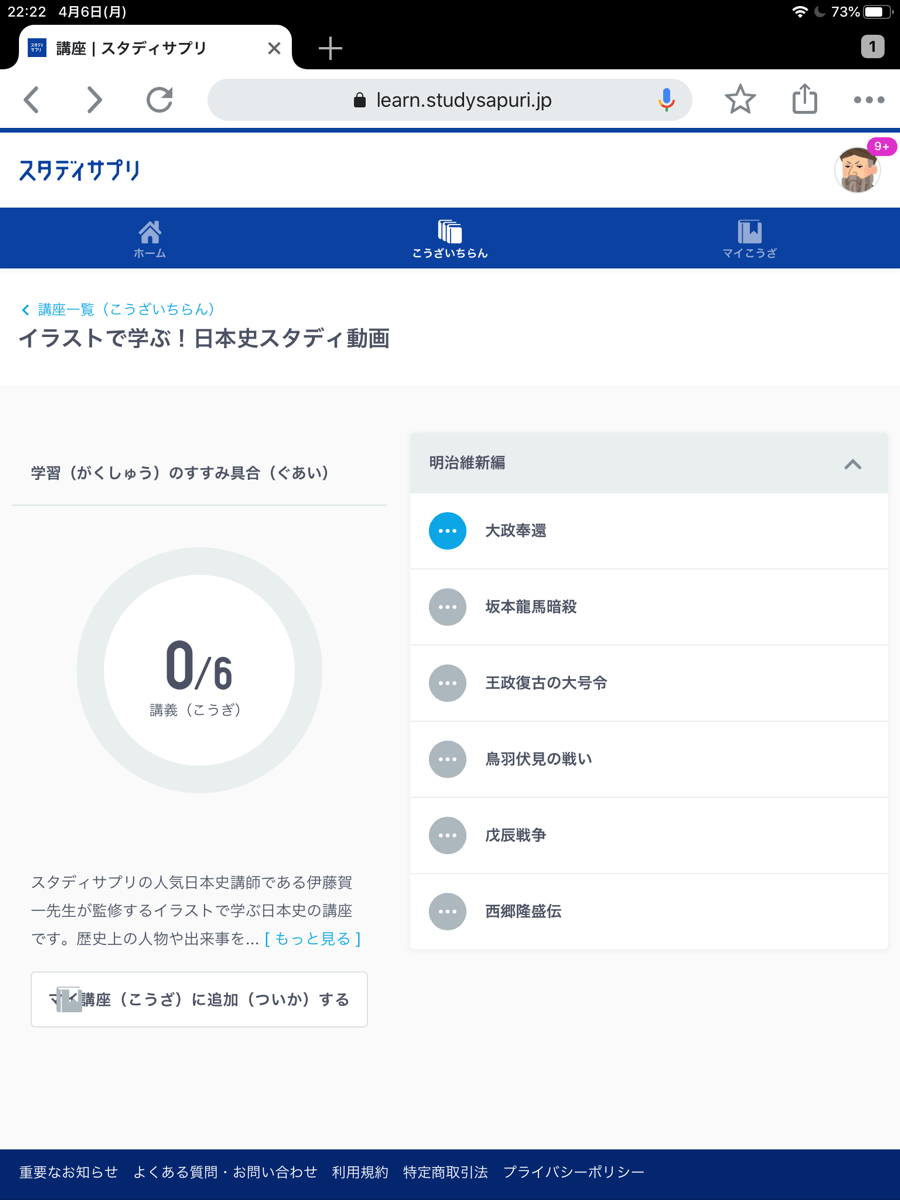Image resolution: width=900 pixels, height=1200 pixels.
Task: Click the スタディサプリ logo
Action: [x=79, y=170]
